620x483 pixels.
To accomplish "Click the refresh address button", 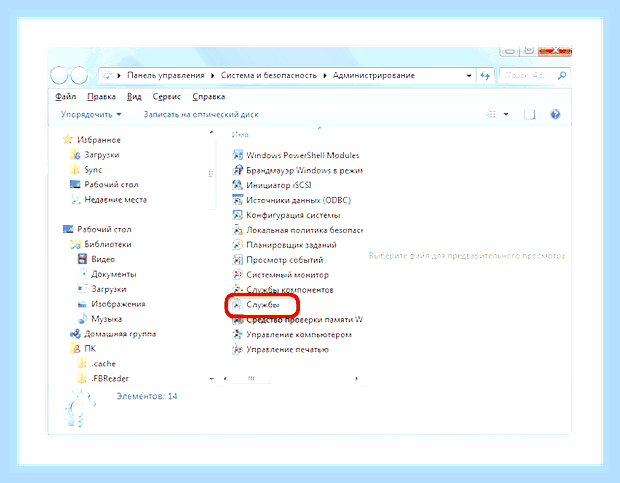I will [485, 75].
